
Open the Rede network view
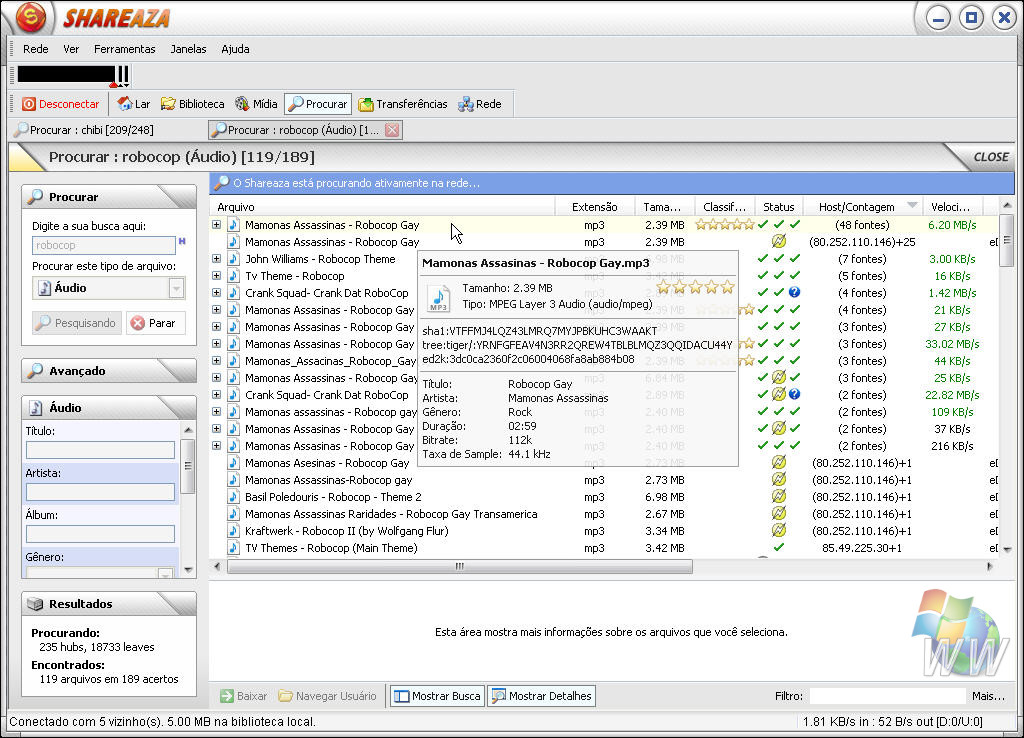[x=480, y=104]
